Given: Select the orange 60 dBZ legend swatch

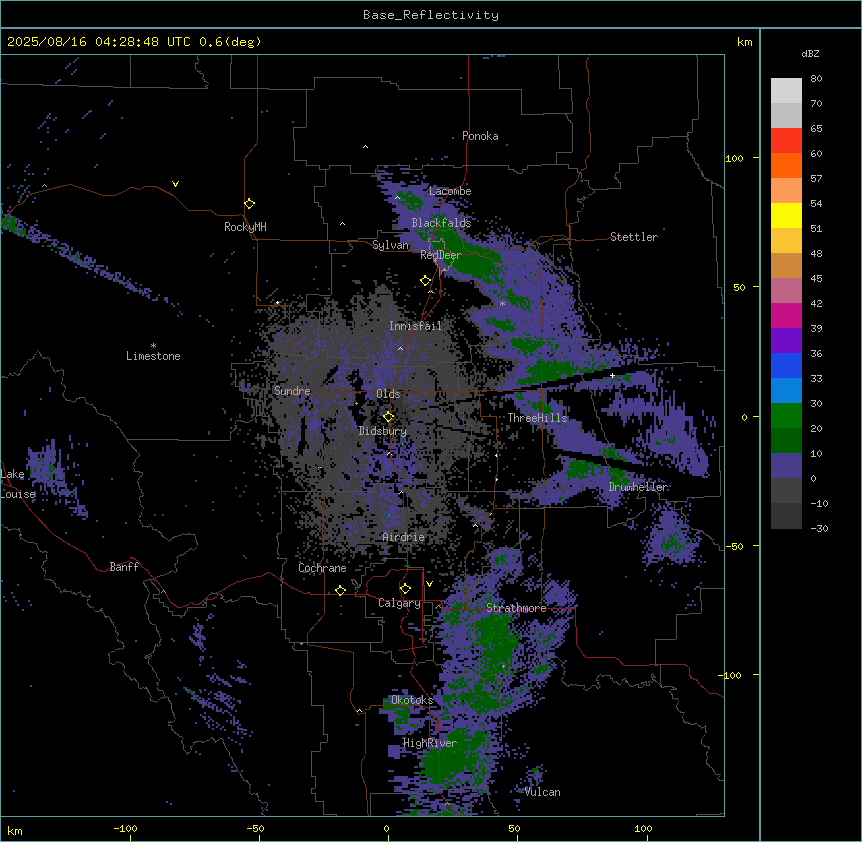Looking at the screenshot, I should pos(786,165).
